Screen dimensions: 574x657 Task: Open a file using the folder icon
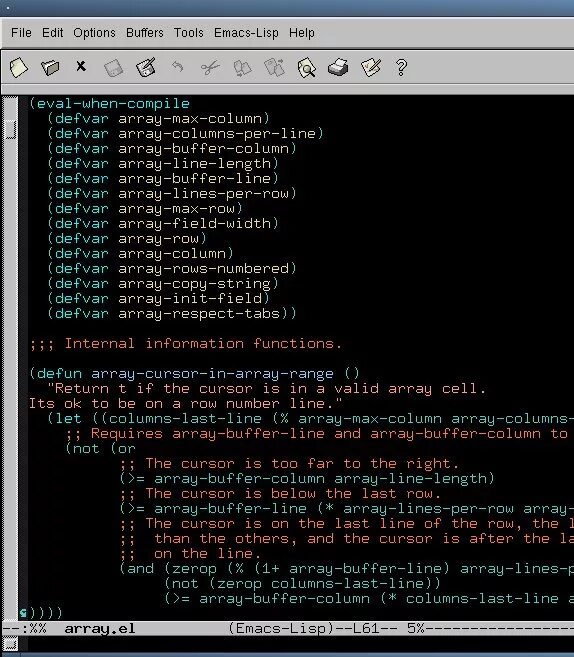pyautogui.click(x=50, y=67)
